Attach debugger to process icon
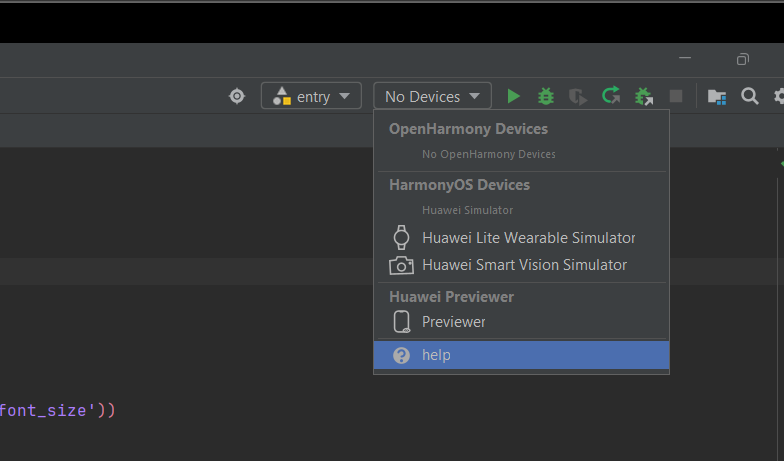784x461 pixels. [644, 96]
